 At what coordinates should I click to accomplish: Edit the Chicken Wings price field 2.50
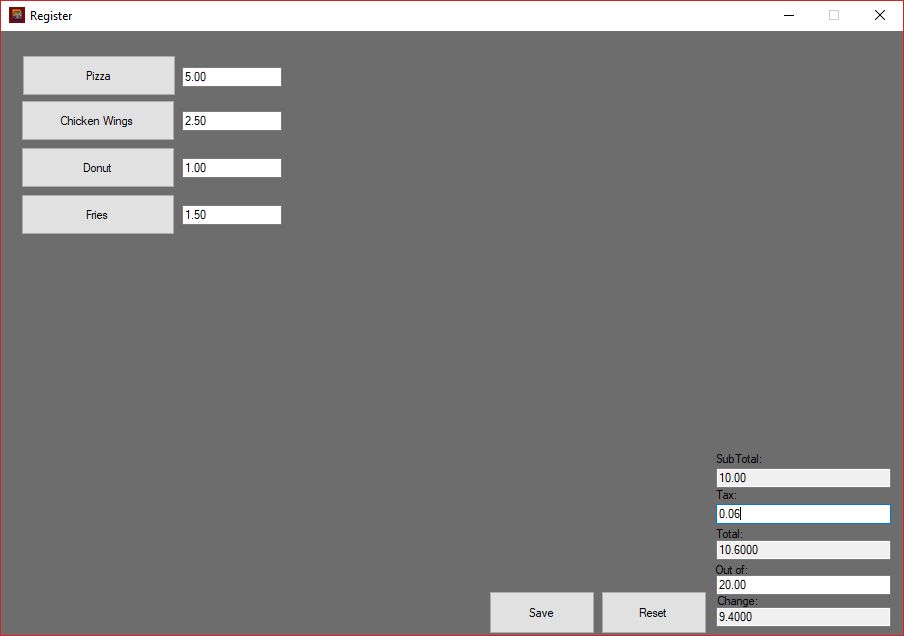(x=232, y=121)
